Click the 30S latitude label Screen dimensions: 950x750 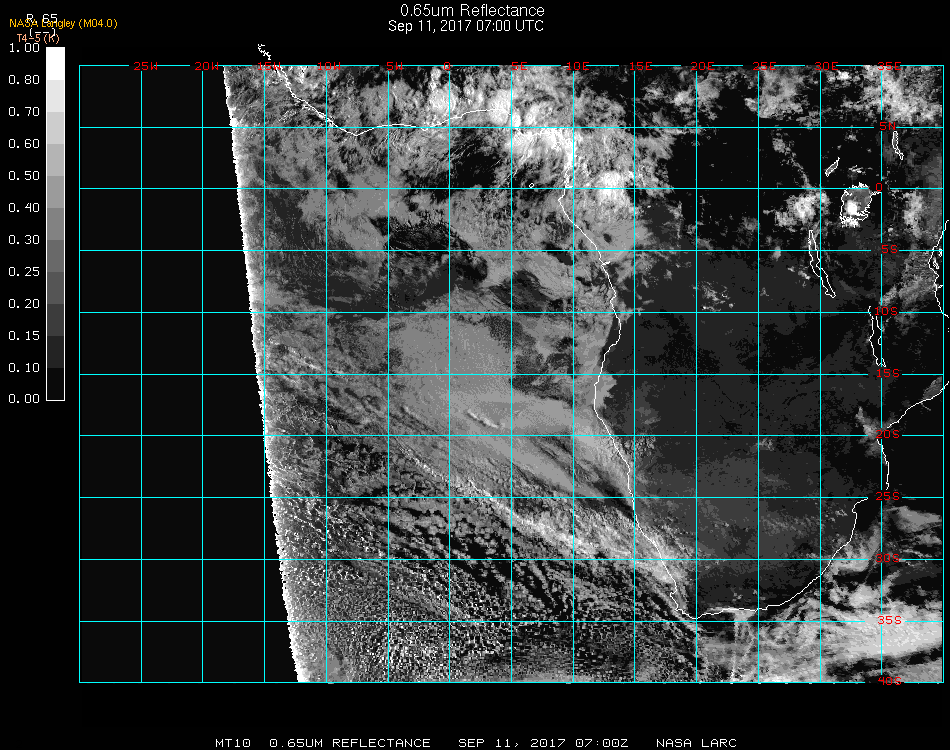pyautogui.click(x=888, y=558)
